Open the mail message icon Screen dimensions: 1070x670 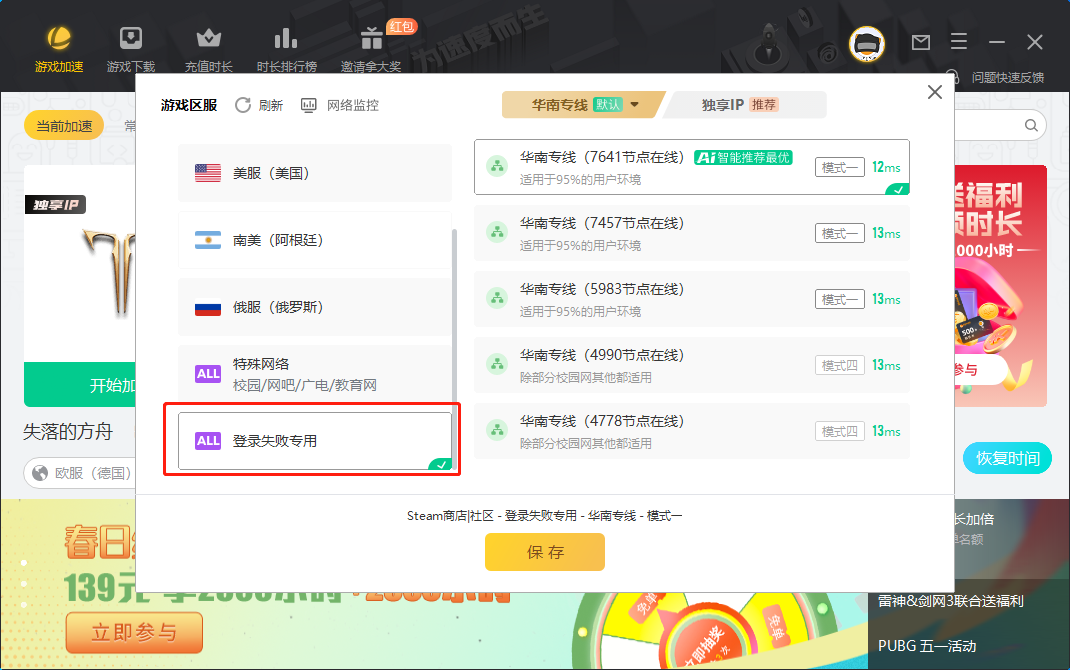[920, 42]
